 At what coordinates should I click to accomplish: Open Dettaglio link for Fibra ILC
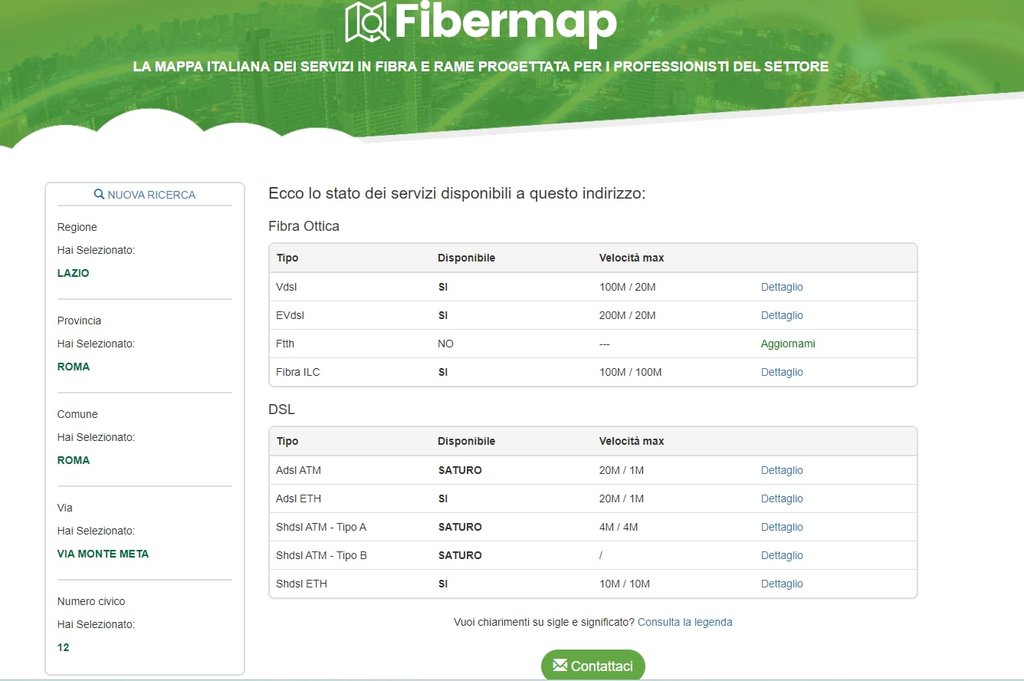(782, 372)
